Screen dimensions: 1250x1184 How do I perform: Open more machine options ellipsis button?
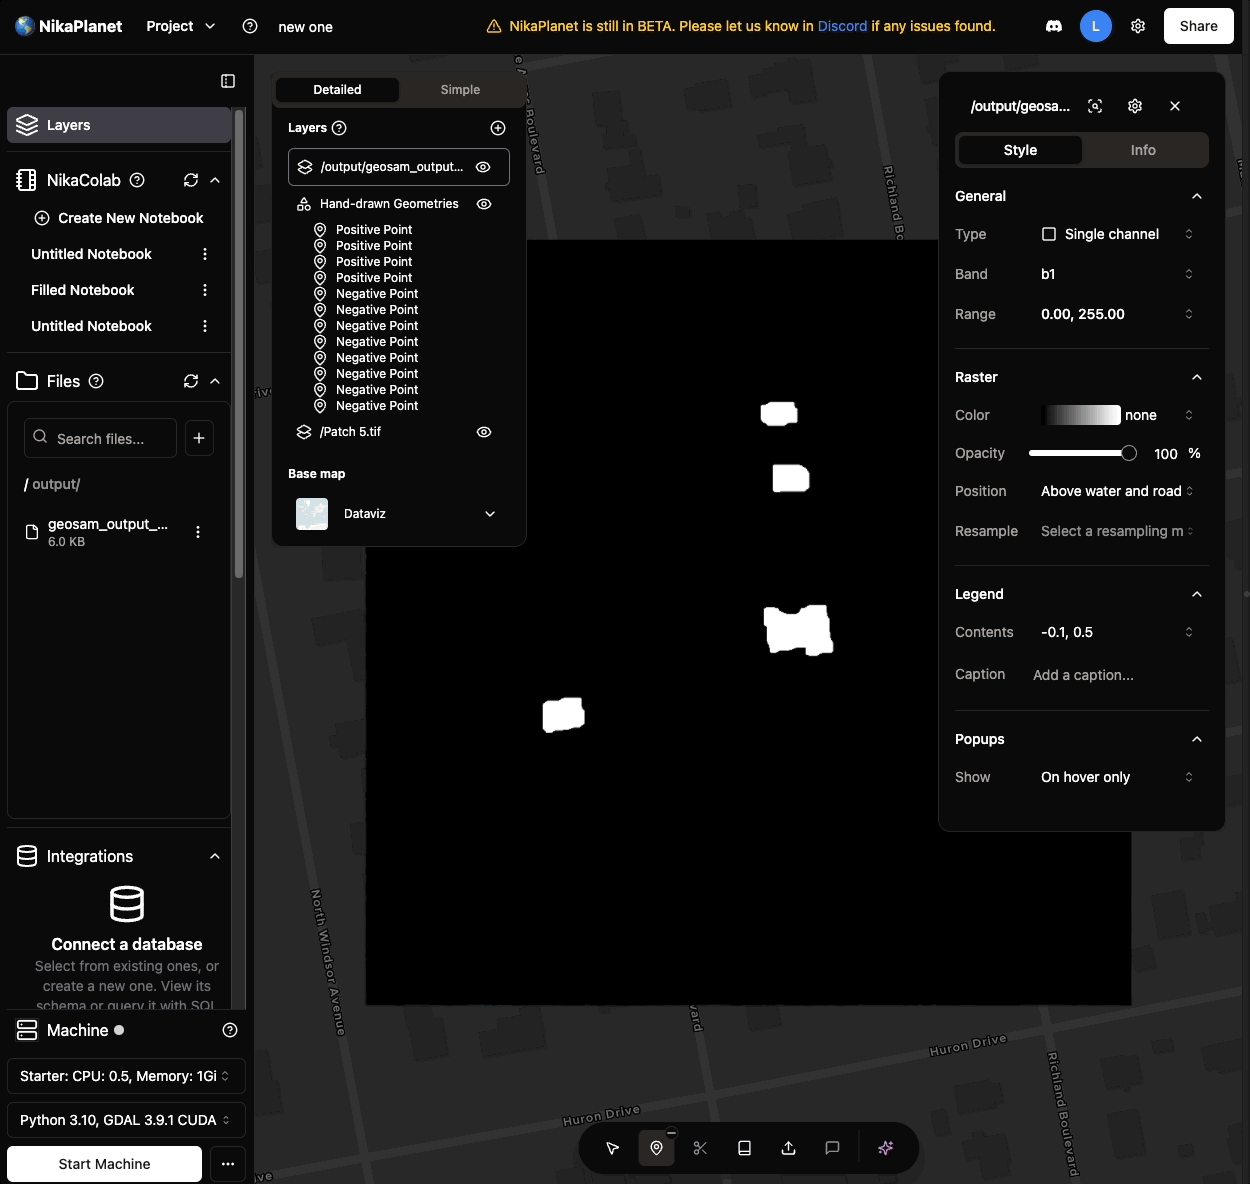(228, 1164)
